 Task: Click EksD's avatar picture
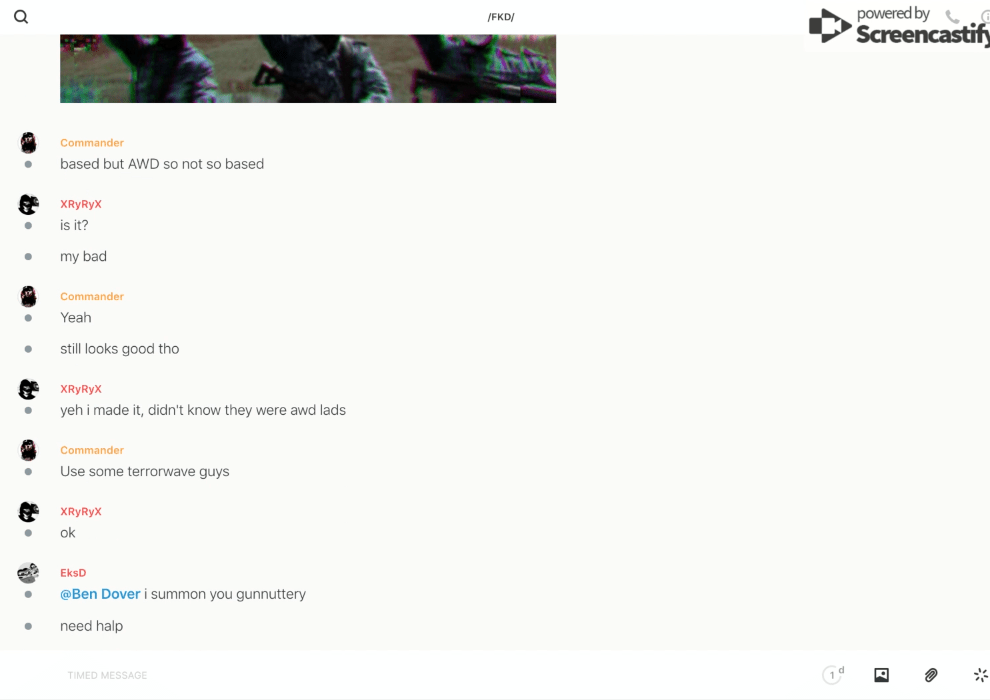[28, 572]
